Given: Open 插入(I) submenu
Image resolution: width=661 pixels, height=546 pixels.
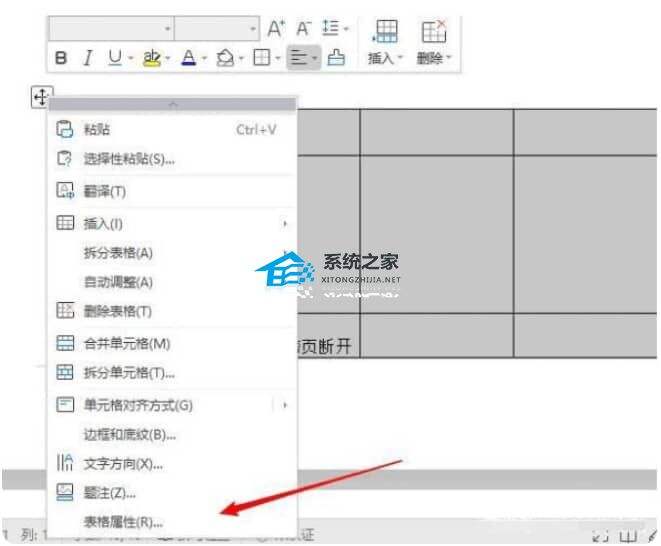Looking at the screenshot, I should 173,223.
